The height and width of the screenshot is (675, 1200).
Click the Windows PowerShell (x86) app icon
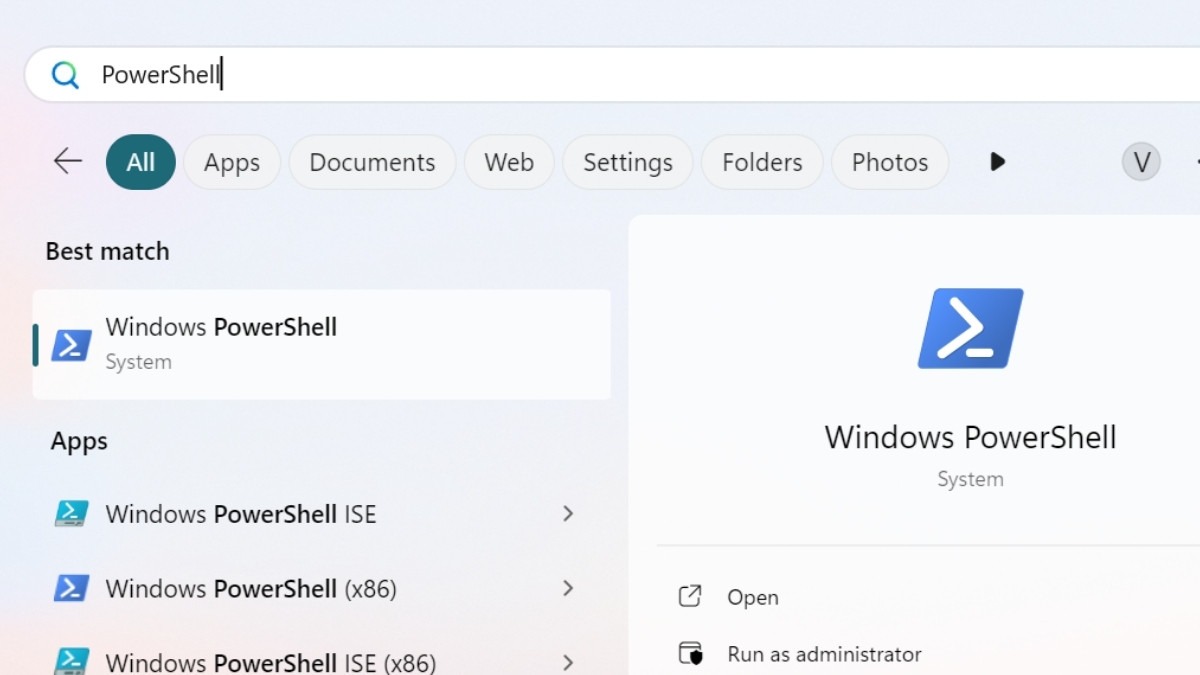[x=71, y=588]
